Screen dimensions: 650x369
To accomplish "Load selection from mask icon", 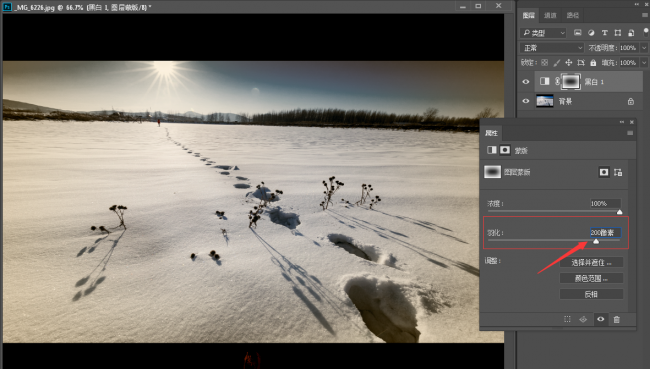I will [x=567, y=319].
